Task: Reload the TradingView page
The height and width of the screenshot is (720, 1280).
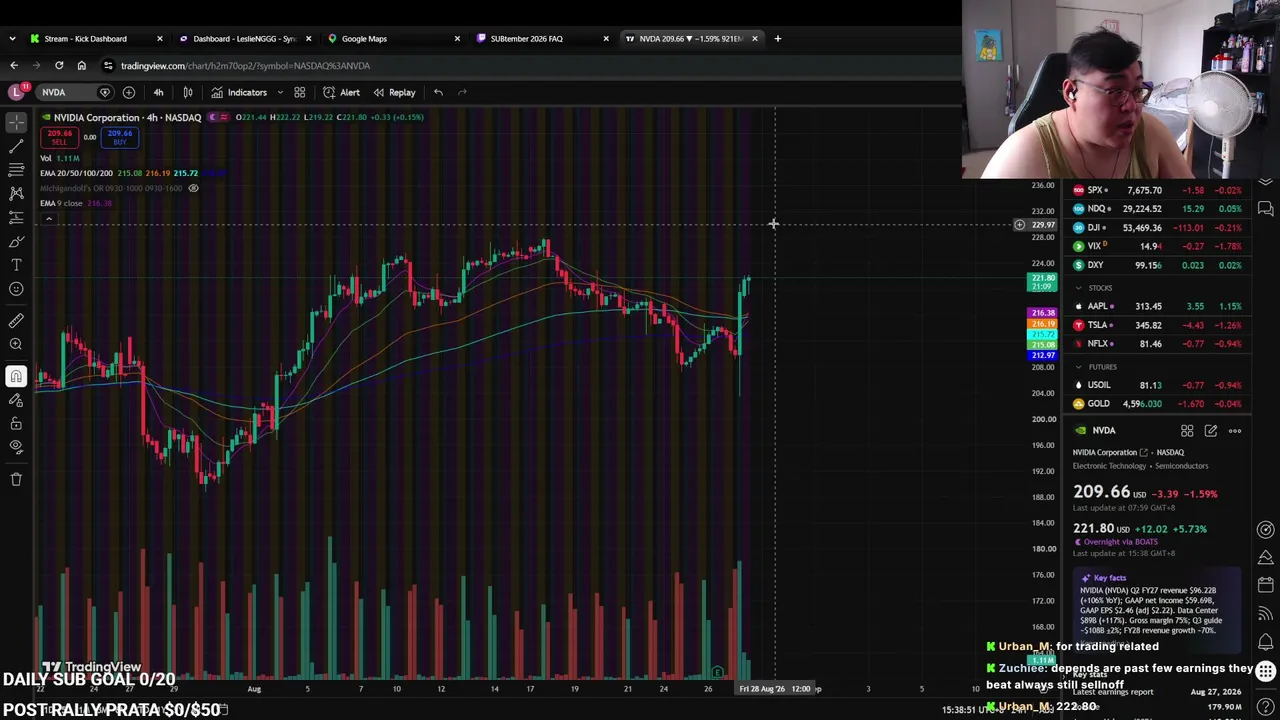Action: 59,65
